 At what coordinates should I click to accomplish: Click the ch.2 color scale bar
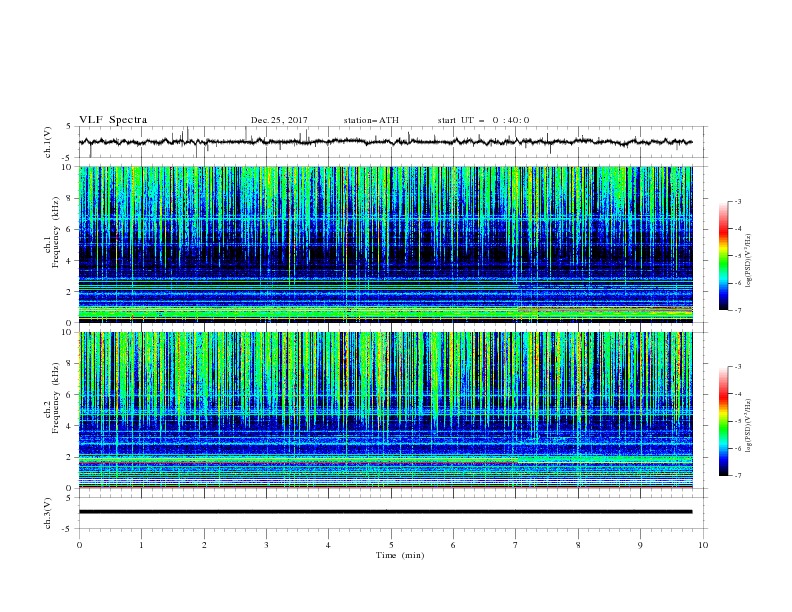pyautogui.click(x=723, y=421)
